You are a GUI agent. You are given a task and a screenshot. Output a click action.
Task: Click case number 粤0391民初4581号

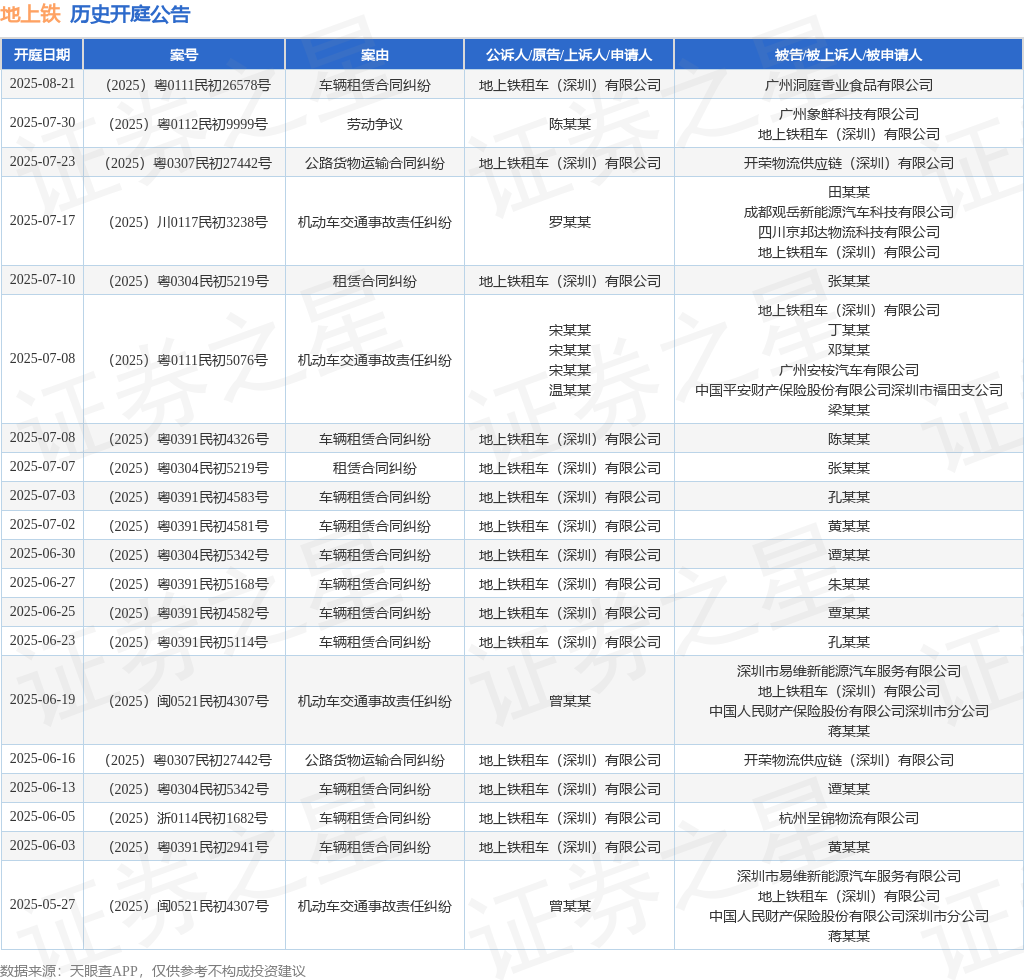213,526
